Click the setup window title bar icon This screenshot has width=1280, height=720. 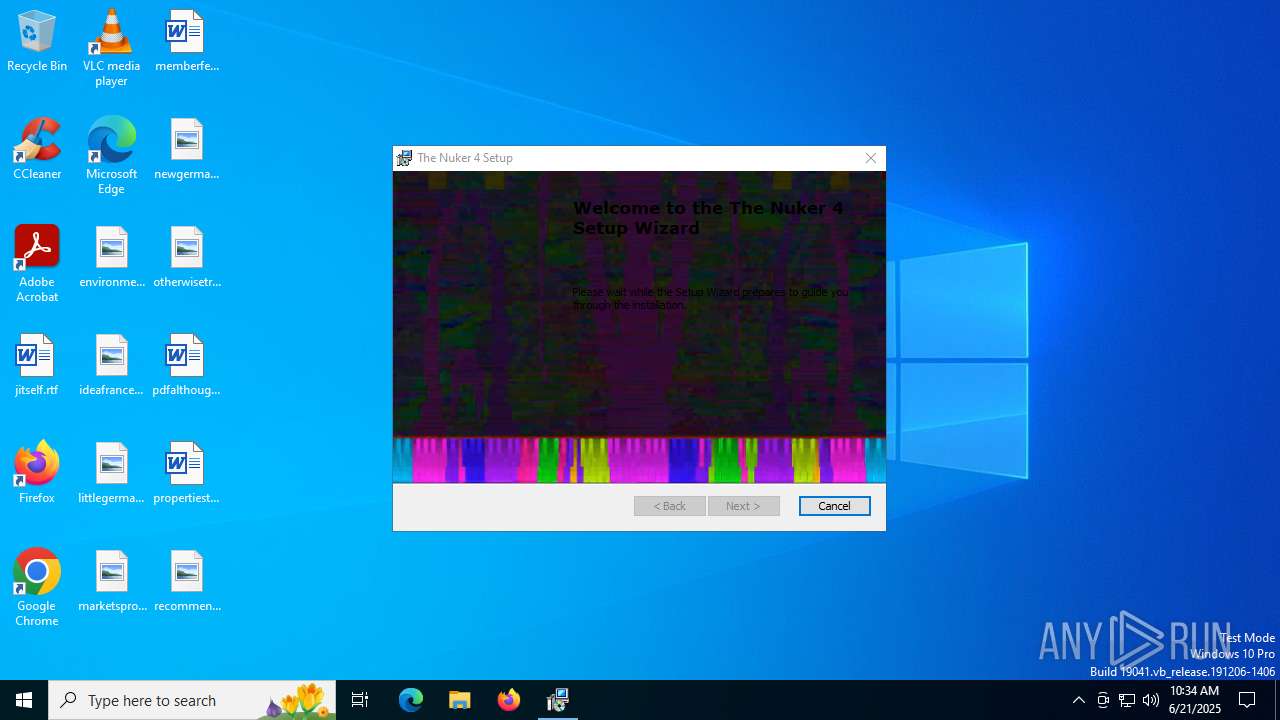[404, 158]
